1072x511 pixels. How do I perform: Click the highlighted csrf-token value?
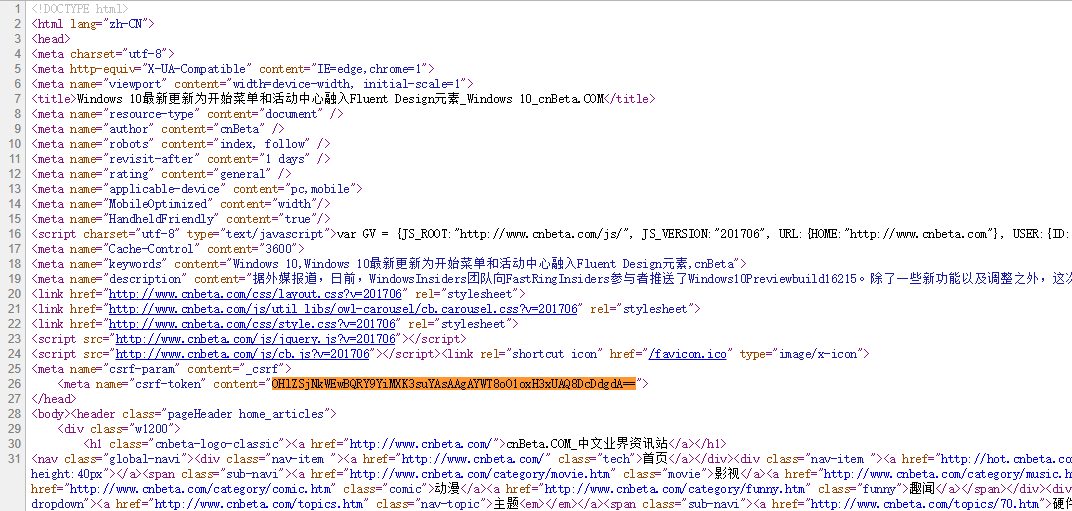pos(453,384)
